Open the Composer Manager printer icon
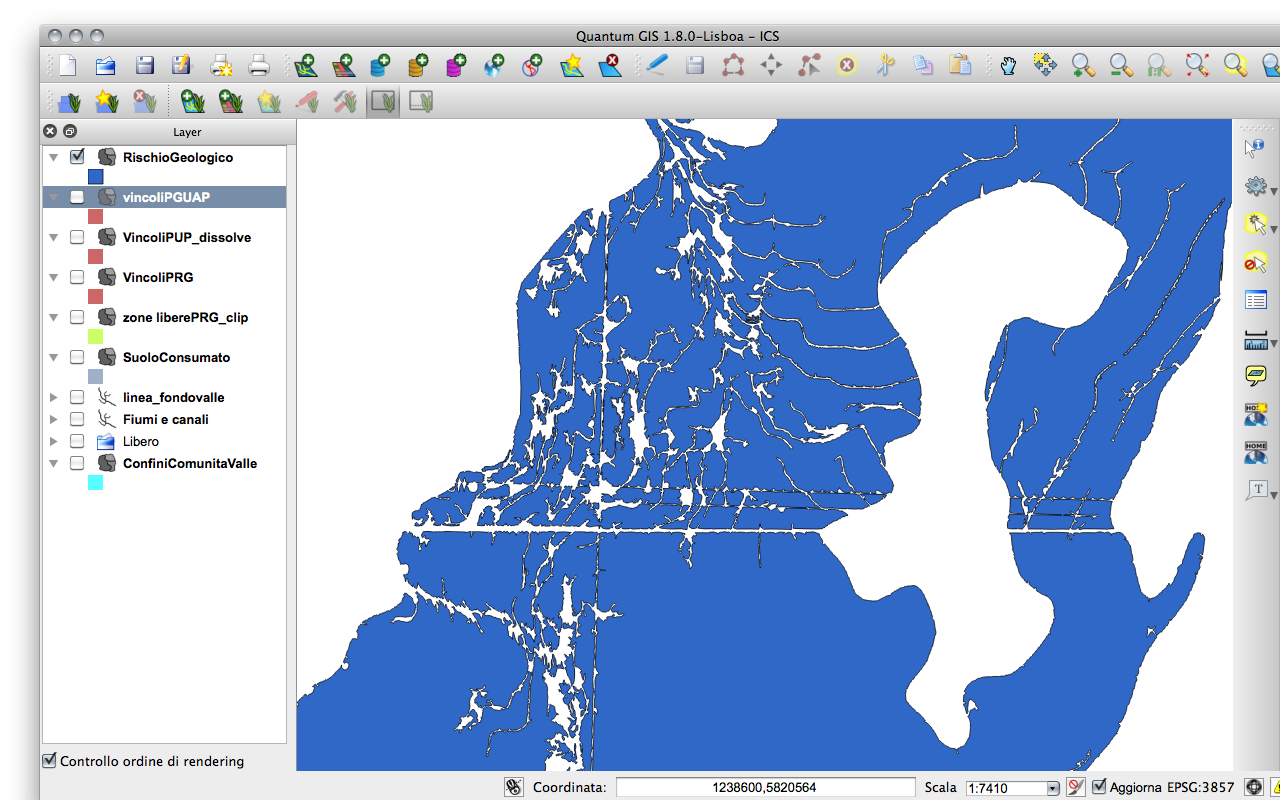 click(259, 66)
